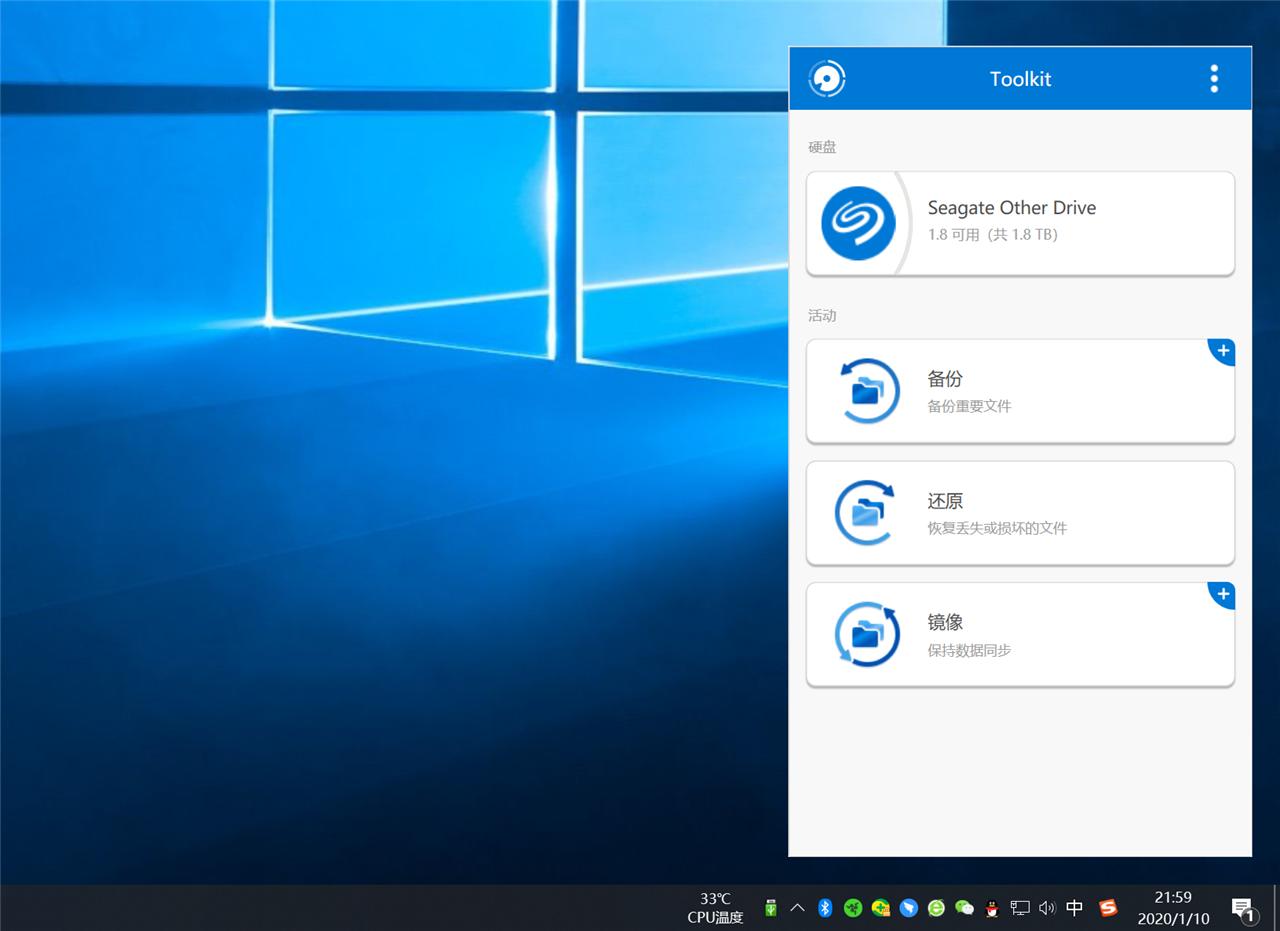The image size is (1280, 931).
Task: Click the 还原 restore folder icon
Action: (866, 513)
